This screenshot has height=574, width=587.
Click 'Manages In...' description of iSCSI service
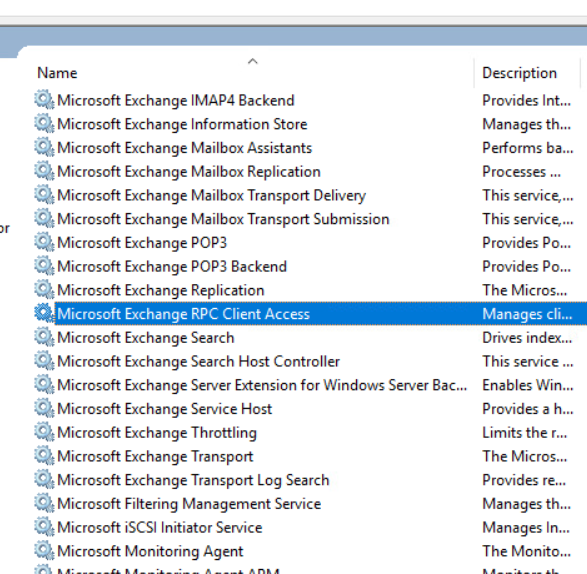pyautogui.click(x=526, y=527)
